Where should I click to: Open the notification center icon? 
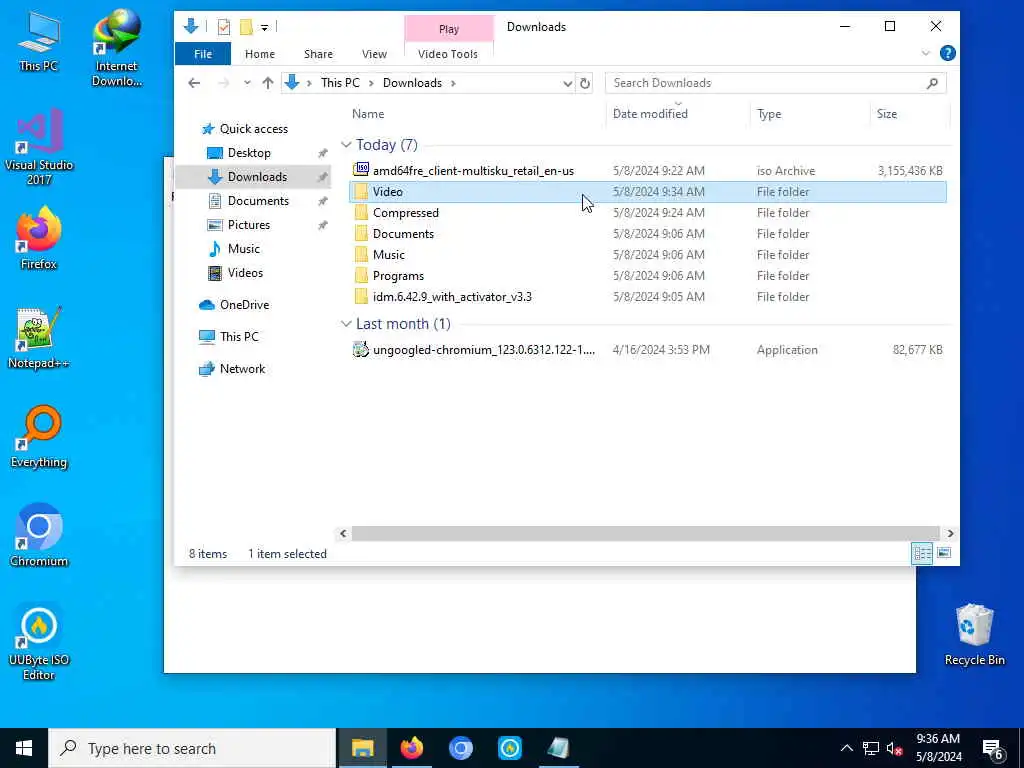tap(993, 748)
